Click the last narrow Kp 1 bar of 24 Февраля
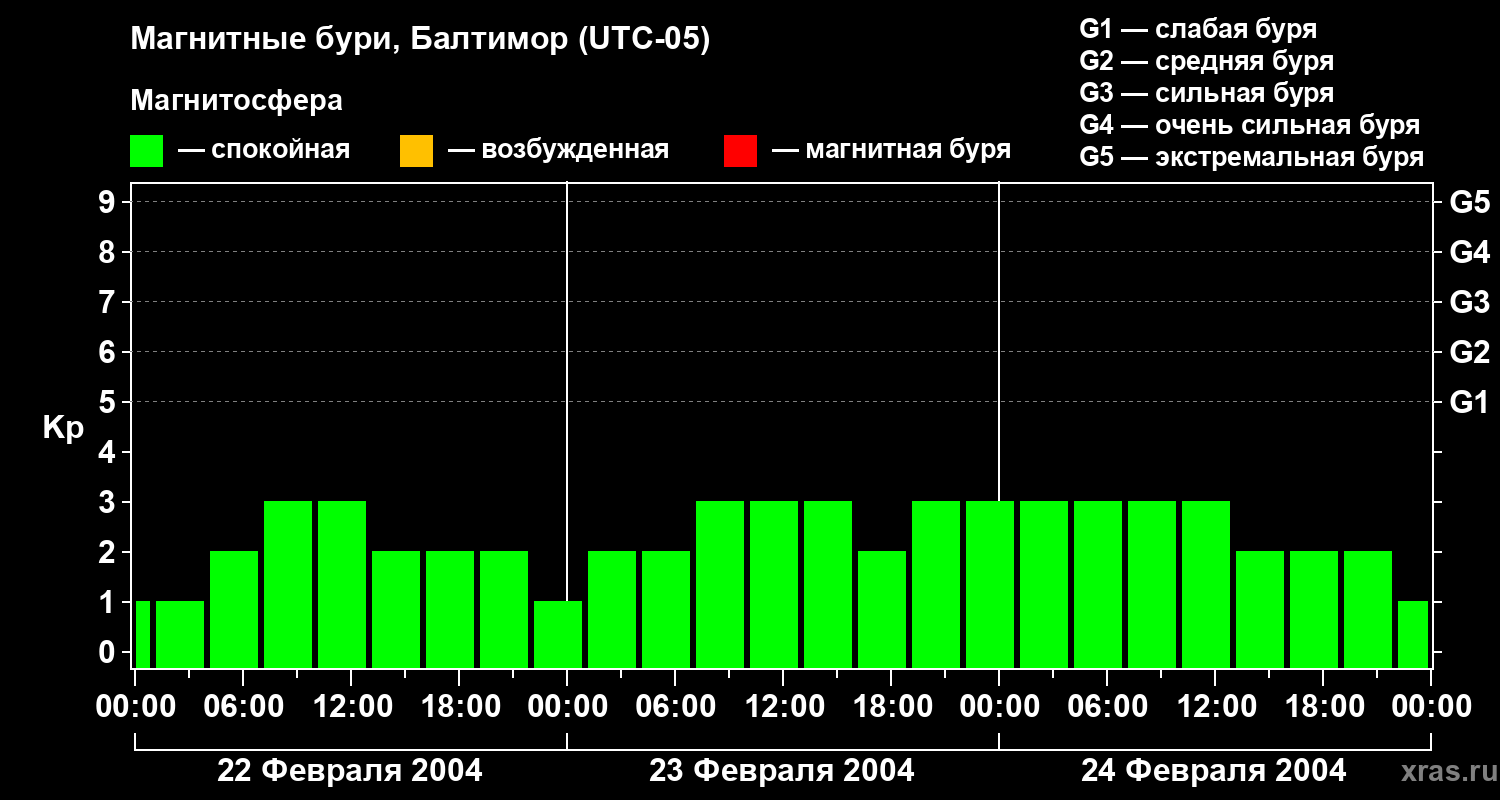The width and height of the screenshot is (1500, 800). (1413, 634)
